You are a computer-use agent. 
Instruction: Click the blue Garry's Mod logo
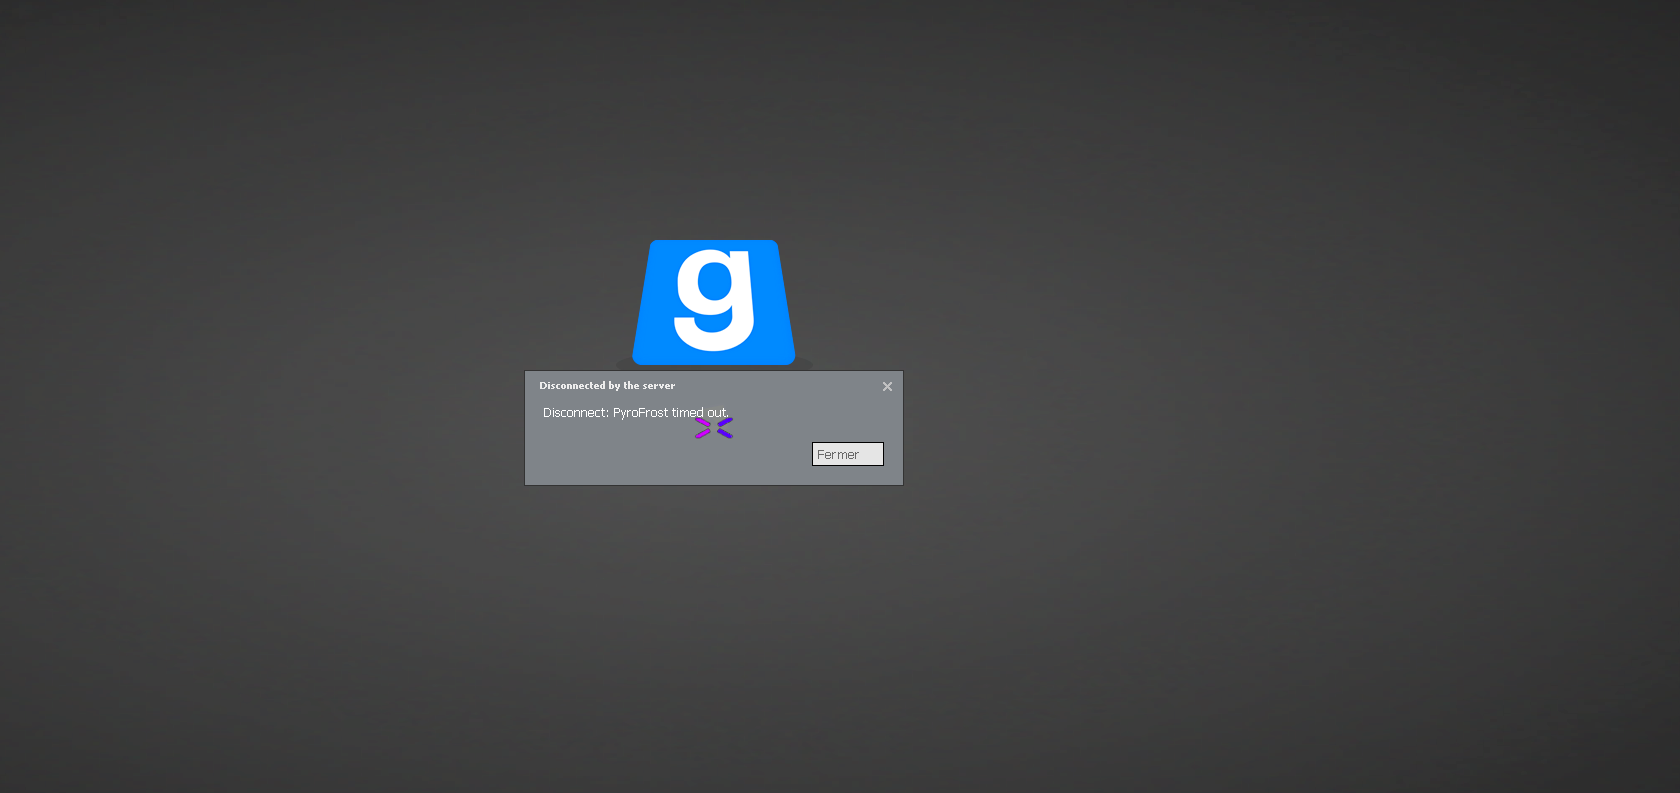pyautogui.click(x=714, y=302)
